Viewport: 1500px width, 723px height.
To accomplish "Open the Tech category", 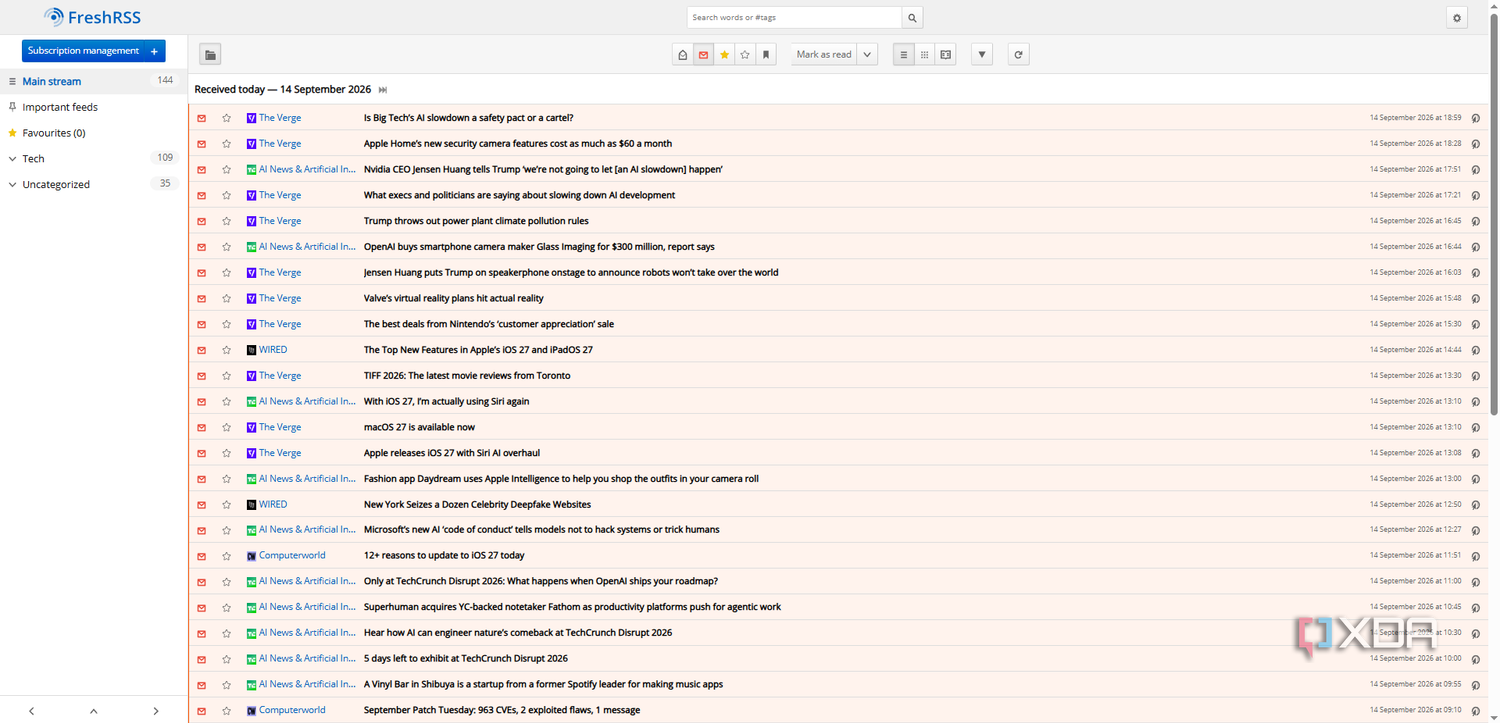I will coord(34,159).
